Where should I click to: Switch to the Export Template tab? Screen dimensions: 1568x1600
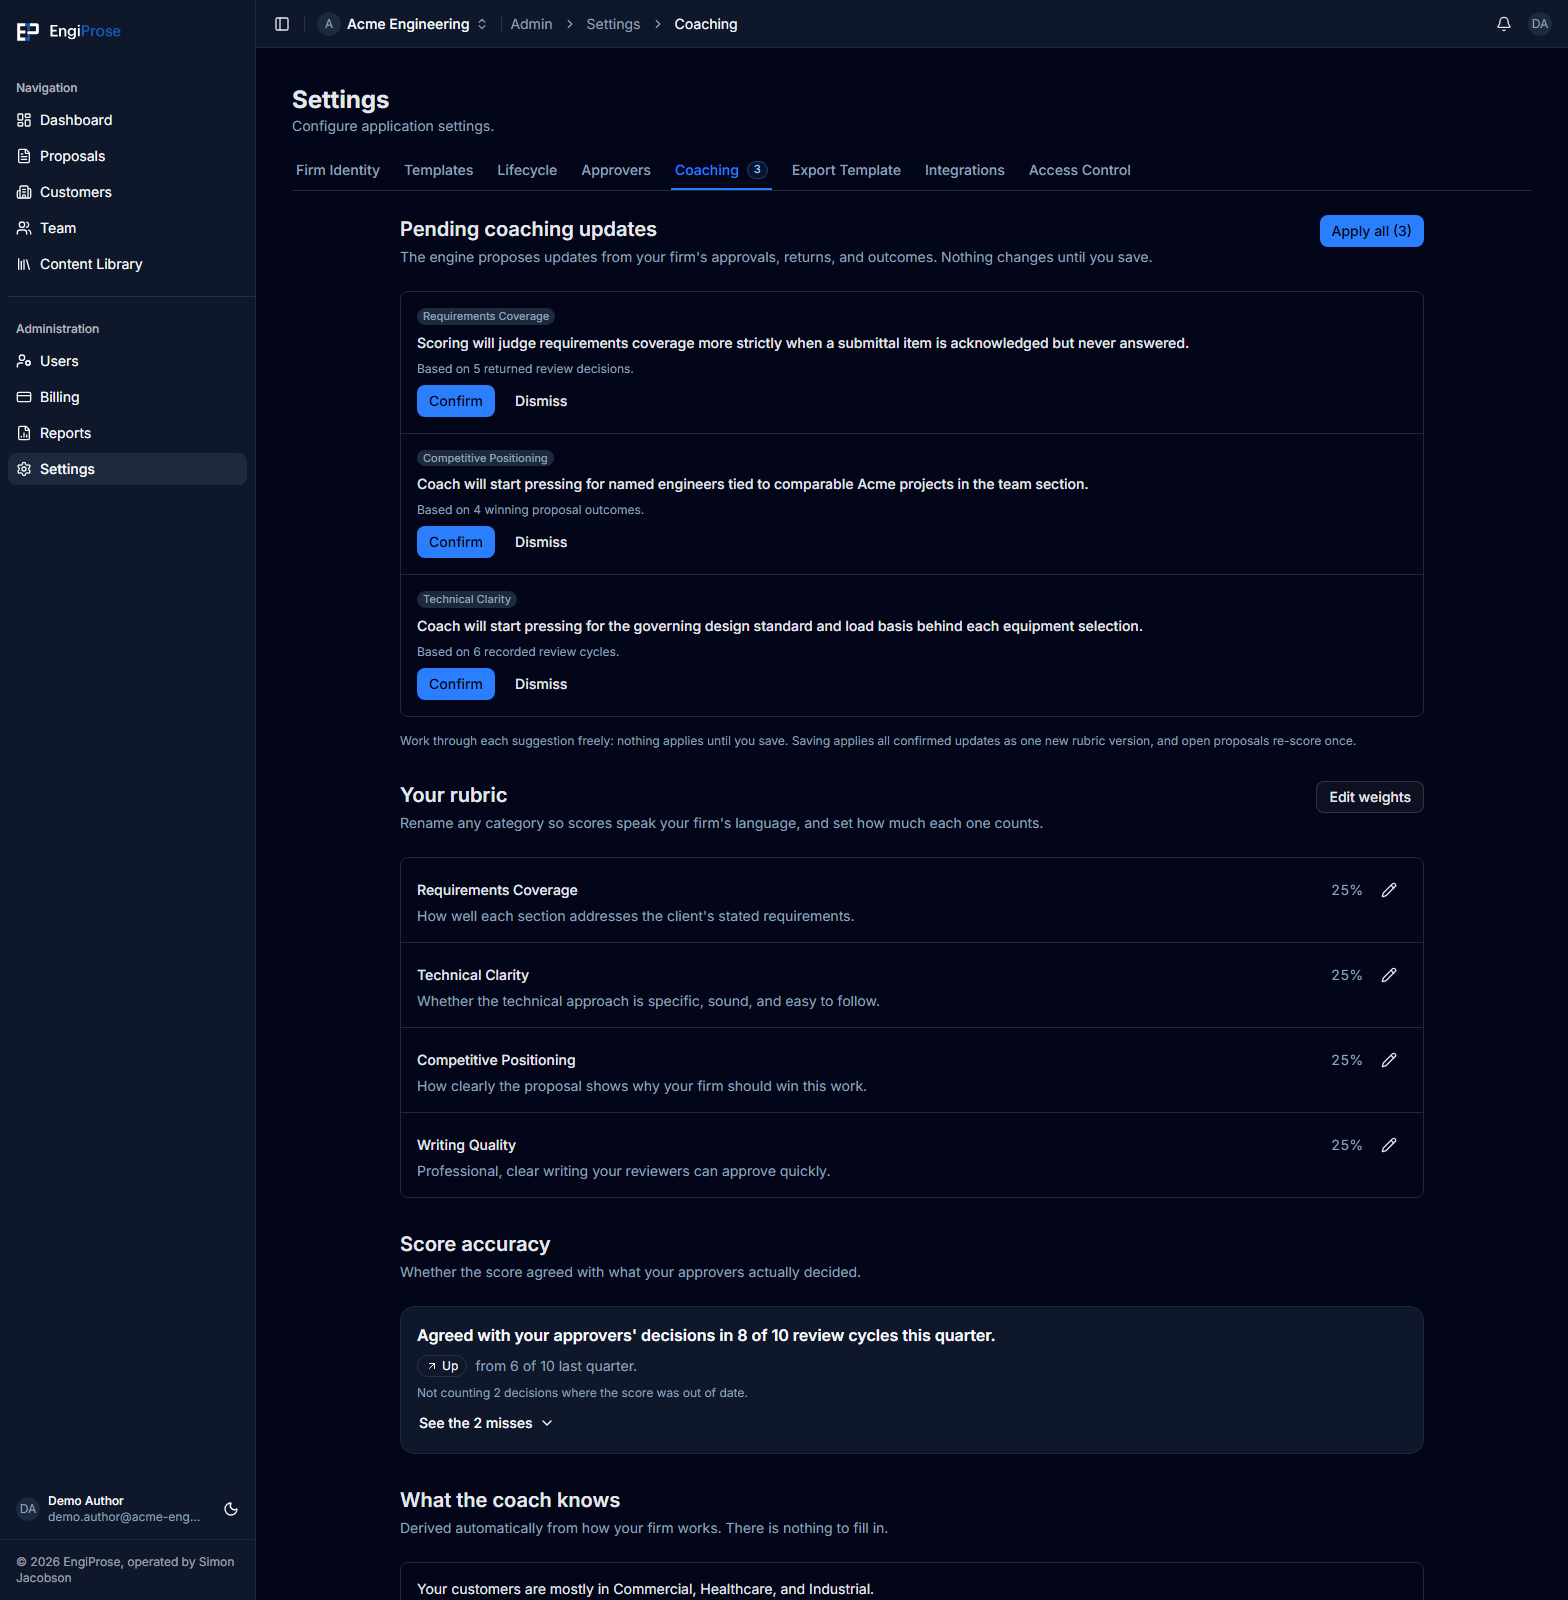846,170
